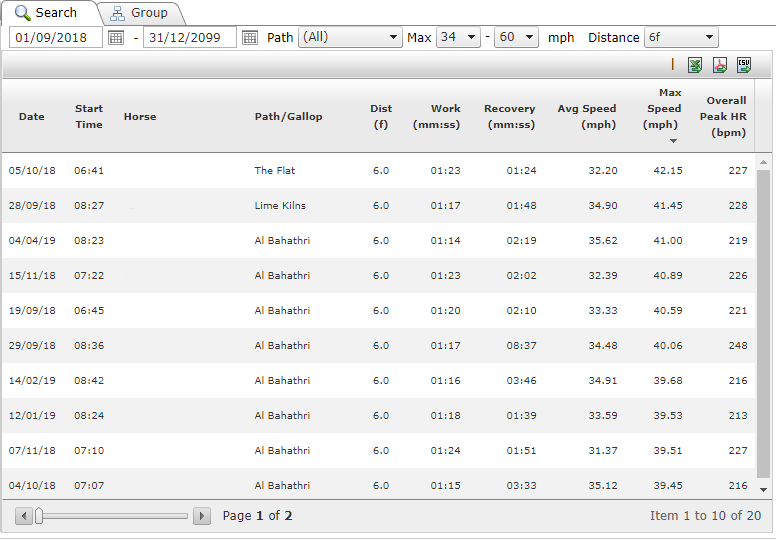
Task: Edit the start date field 01/09/2018
Action: [x=55, y=38]
